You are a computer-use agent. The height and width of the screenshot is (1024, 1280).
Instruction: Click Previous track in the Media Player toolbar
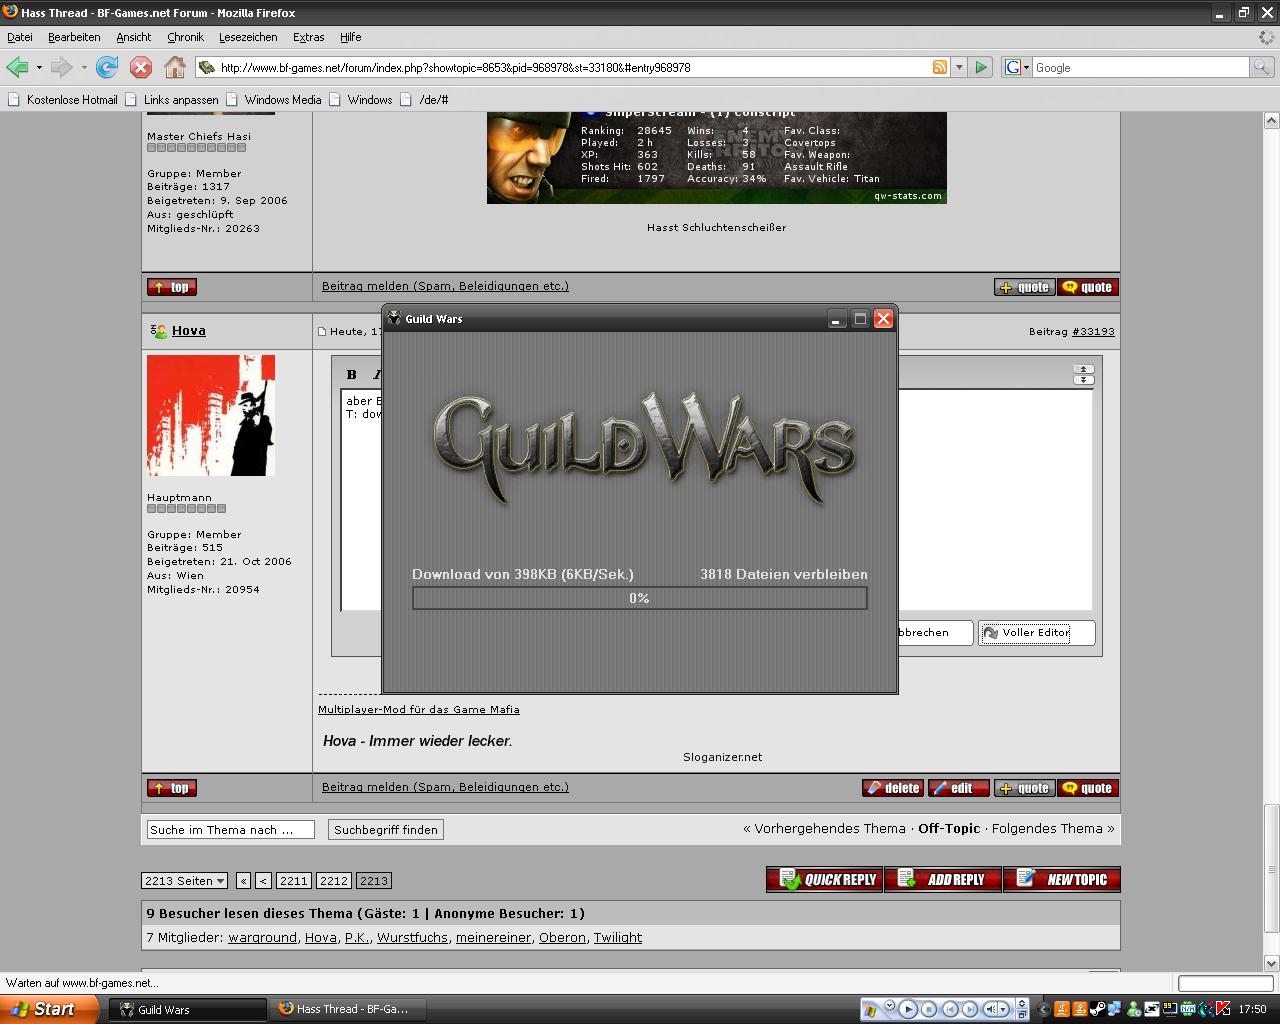950,1009
